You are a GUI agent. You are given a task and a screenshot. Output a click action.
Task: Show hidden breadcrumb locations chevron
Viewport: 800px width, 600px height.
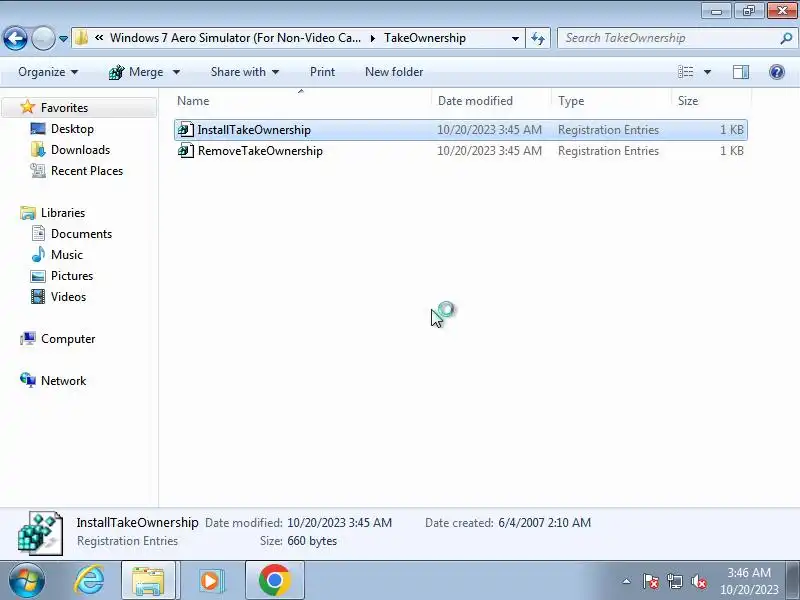[99, 38]
